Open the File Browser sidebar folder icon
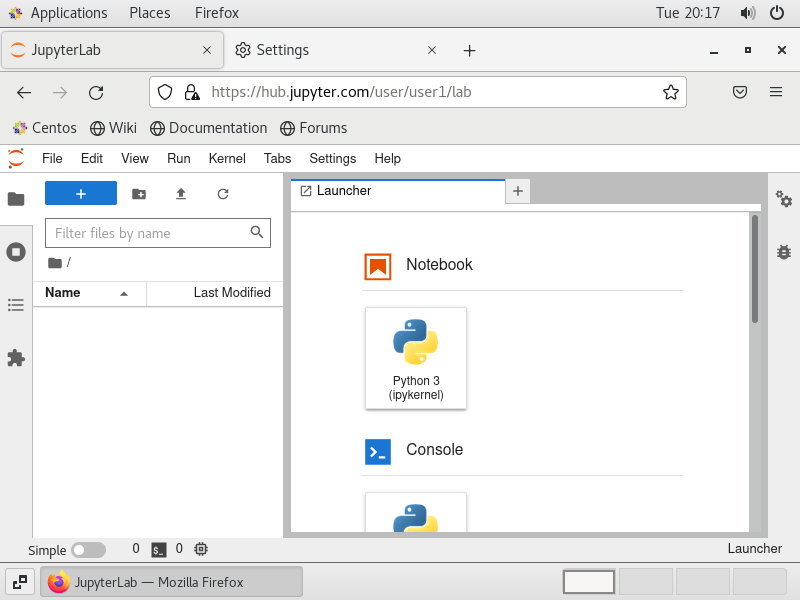This screenshot has width=800, height=600. coord(16,198)
